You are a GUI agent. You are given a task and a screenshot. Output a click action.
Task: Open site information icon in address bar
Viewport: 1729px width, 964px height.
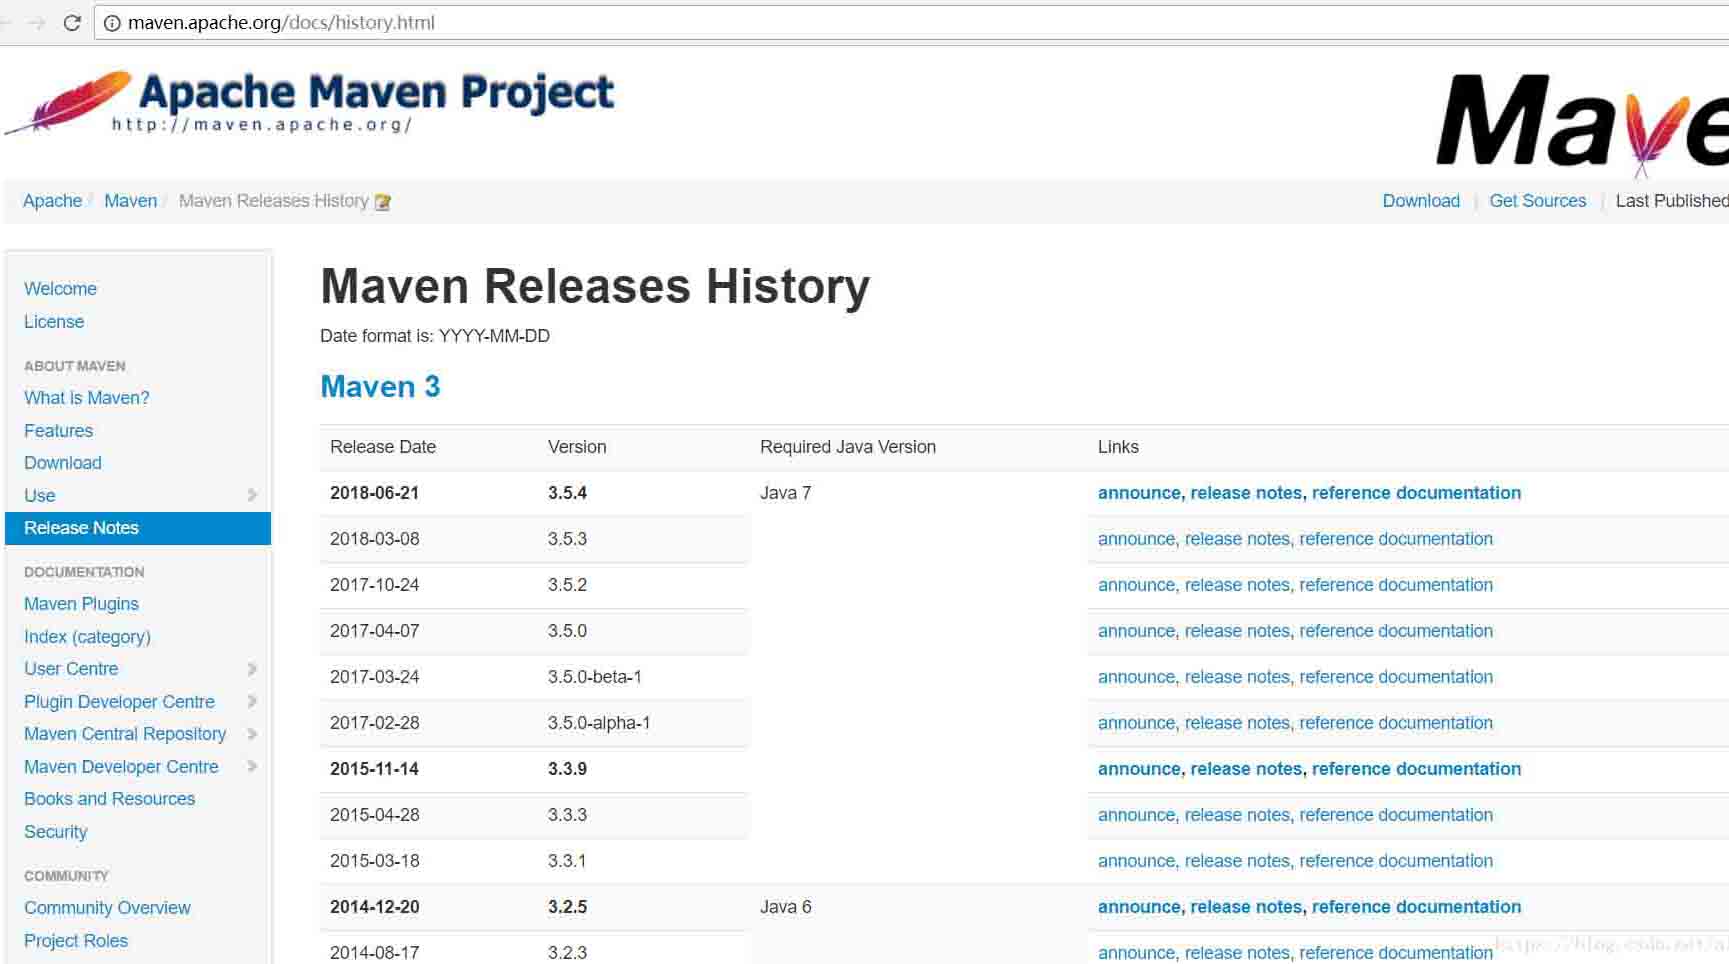click(x=112, y=23)
